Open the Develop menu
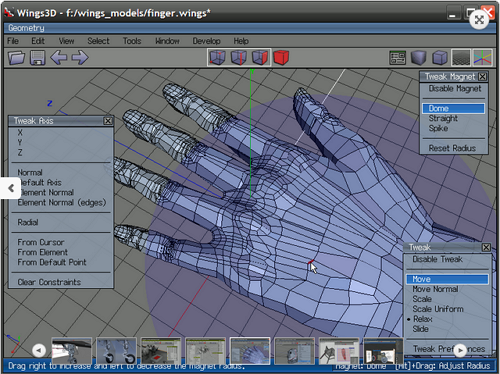Image resolution: width=500 pixels, height=374 pixels. point(206,41)
